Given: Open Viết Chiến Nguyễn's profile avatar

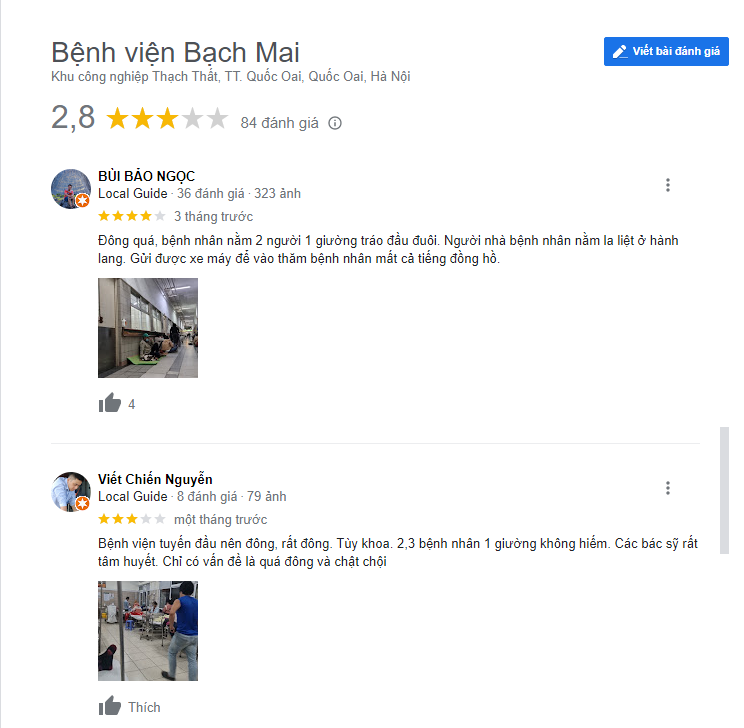Looking at the screenshot, I should [71, 492].
